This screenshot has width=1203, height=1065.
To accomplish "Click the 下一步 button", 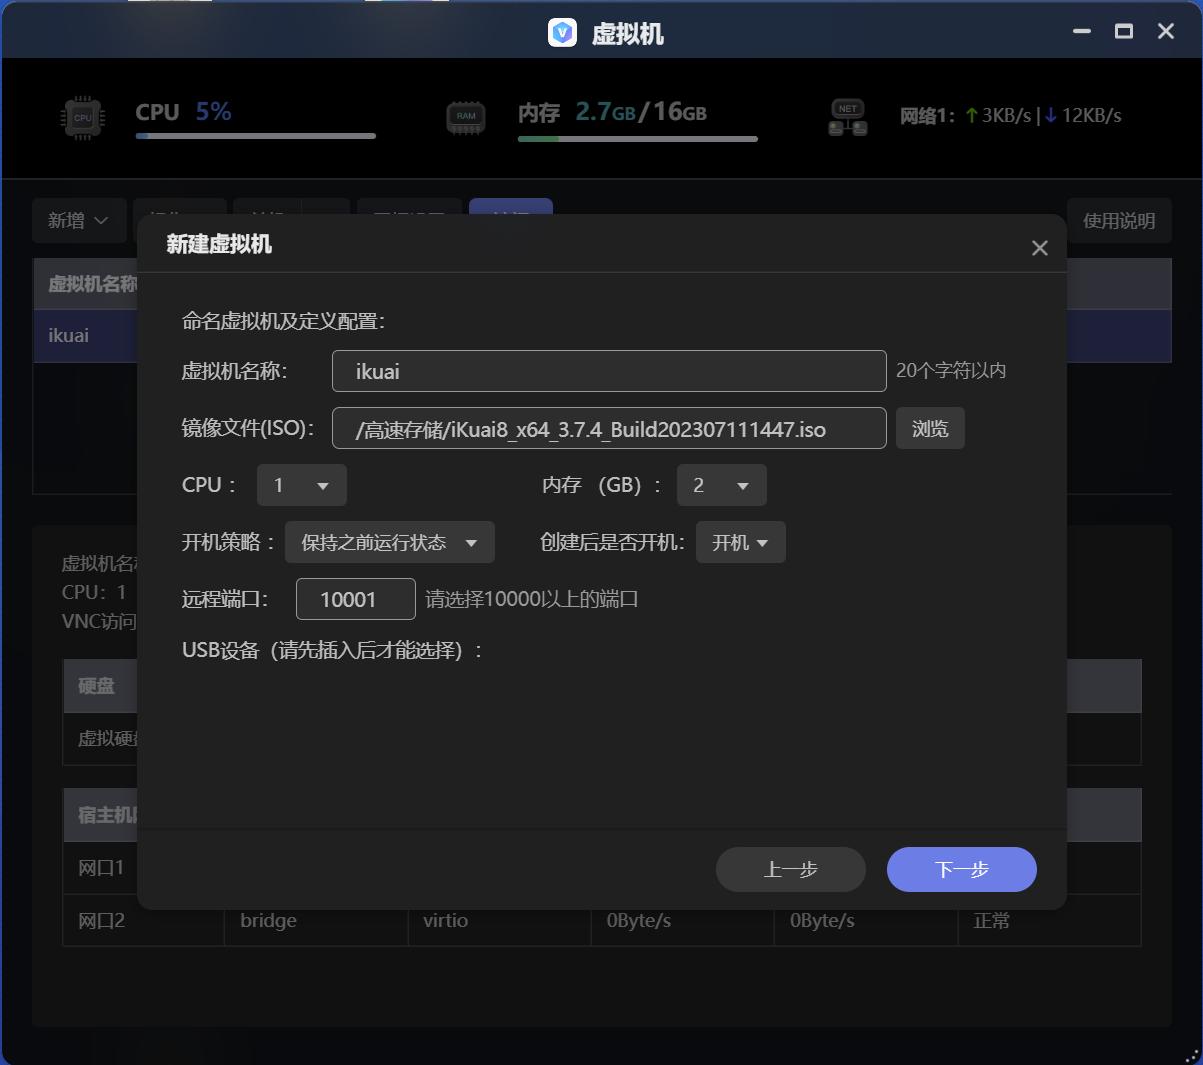I will (960, 869).
